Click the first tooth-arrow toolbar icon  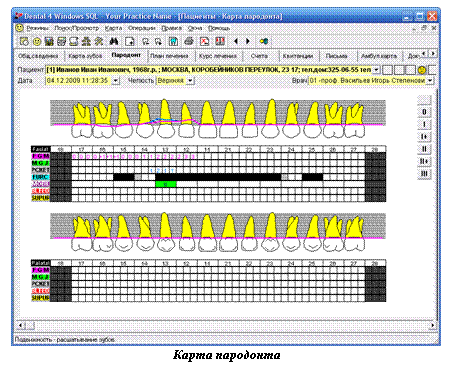point(146,41)
